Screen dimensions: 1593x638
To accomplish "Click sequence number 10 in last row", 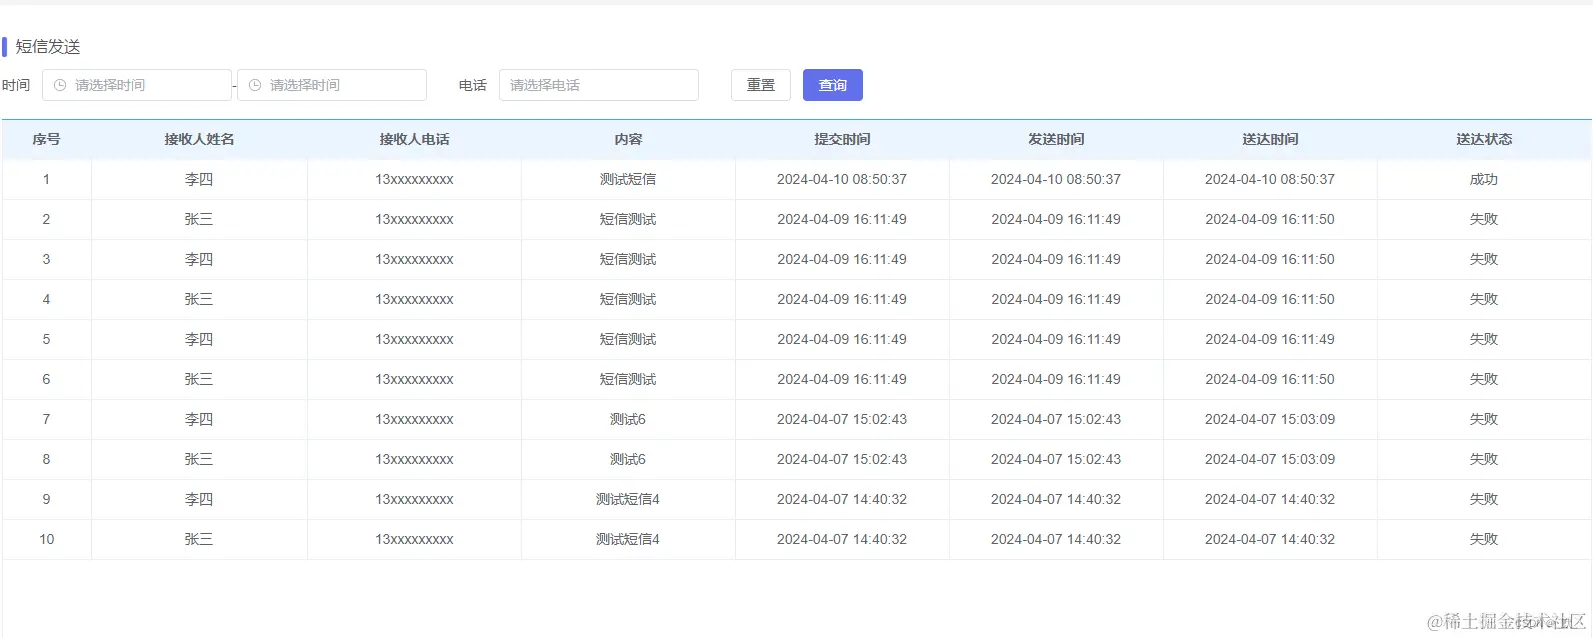I will 46,539.
